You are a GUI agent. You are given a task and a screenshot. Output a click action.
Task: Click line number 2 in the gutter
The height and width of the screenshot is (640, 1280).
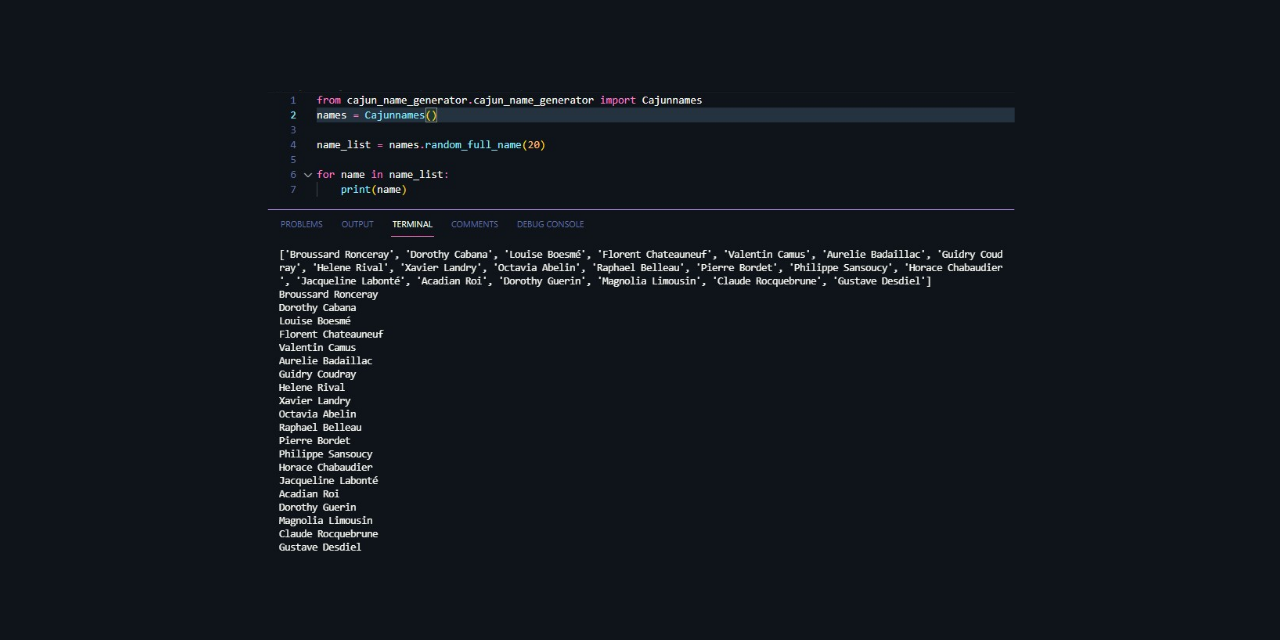tap(293, 114)
